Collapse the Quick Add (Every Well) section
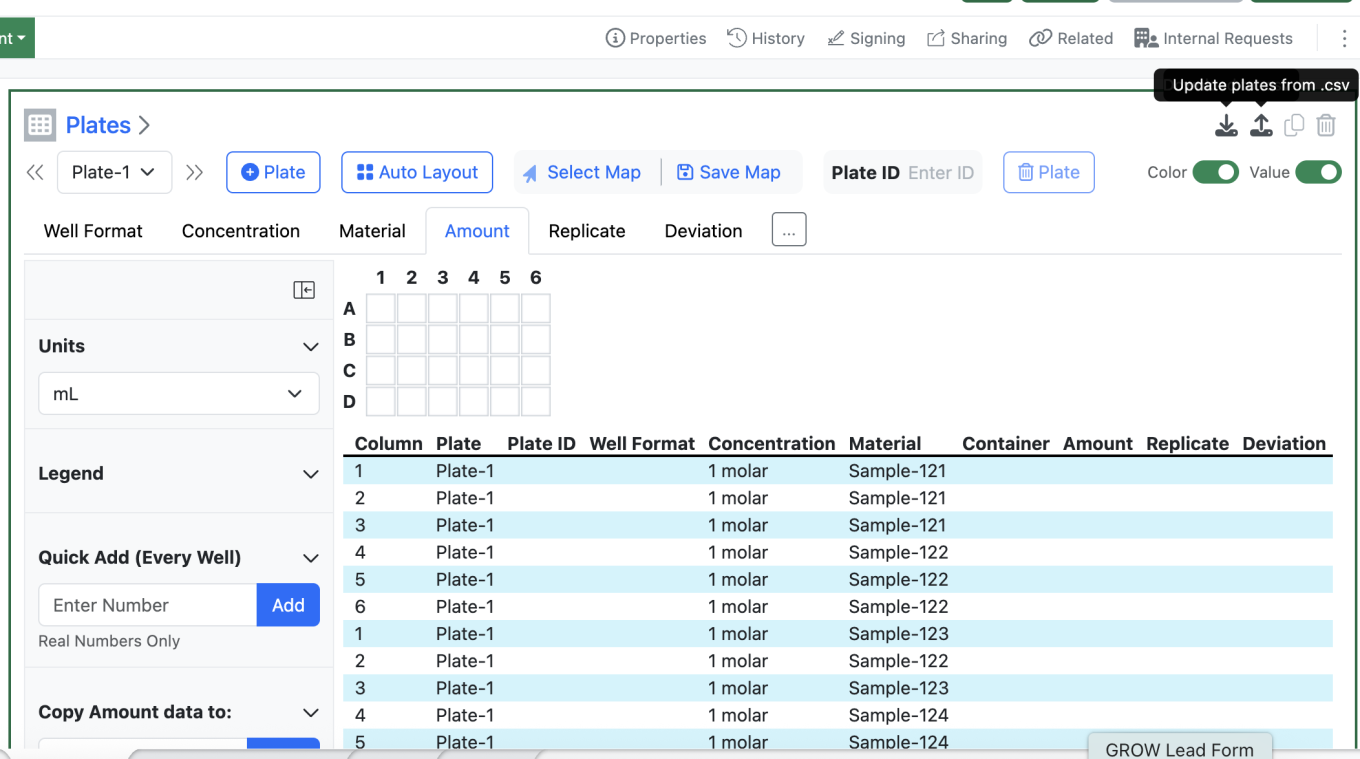 [310, 558]
